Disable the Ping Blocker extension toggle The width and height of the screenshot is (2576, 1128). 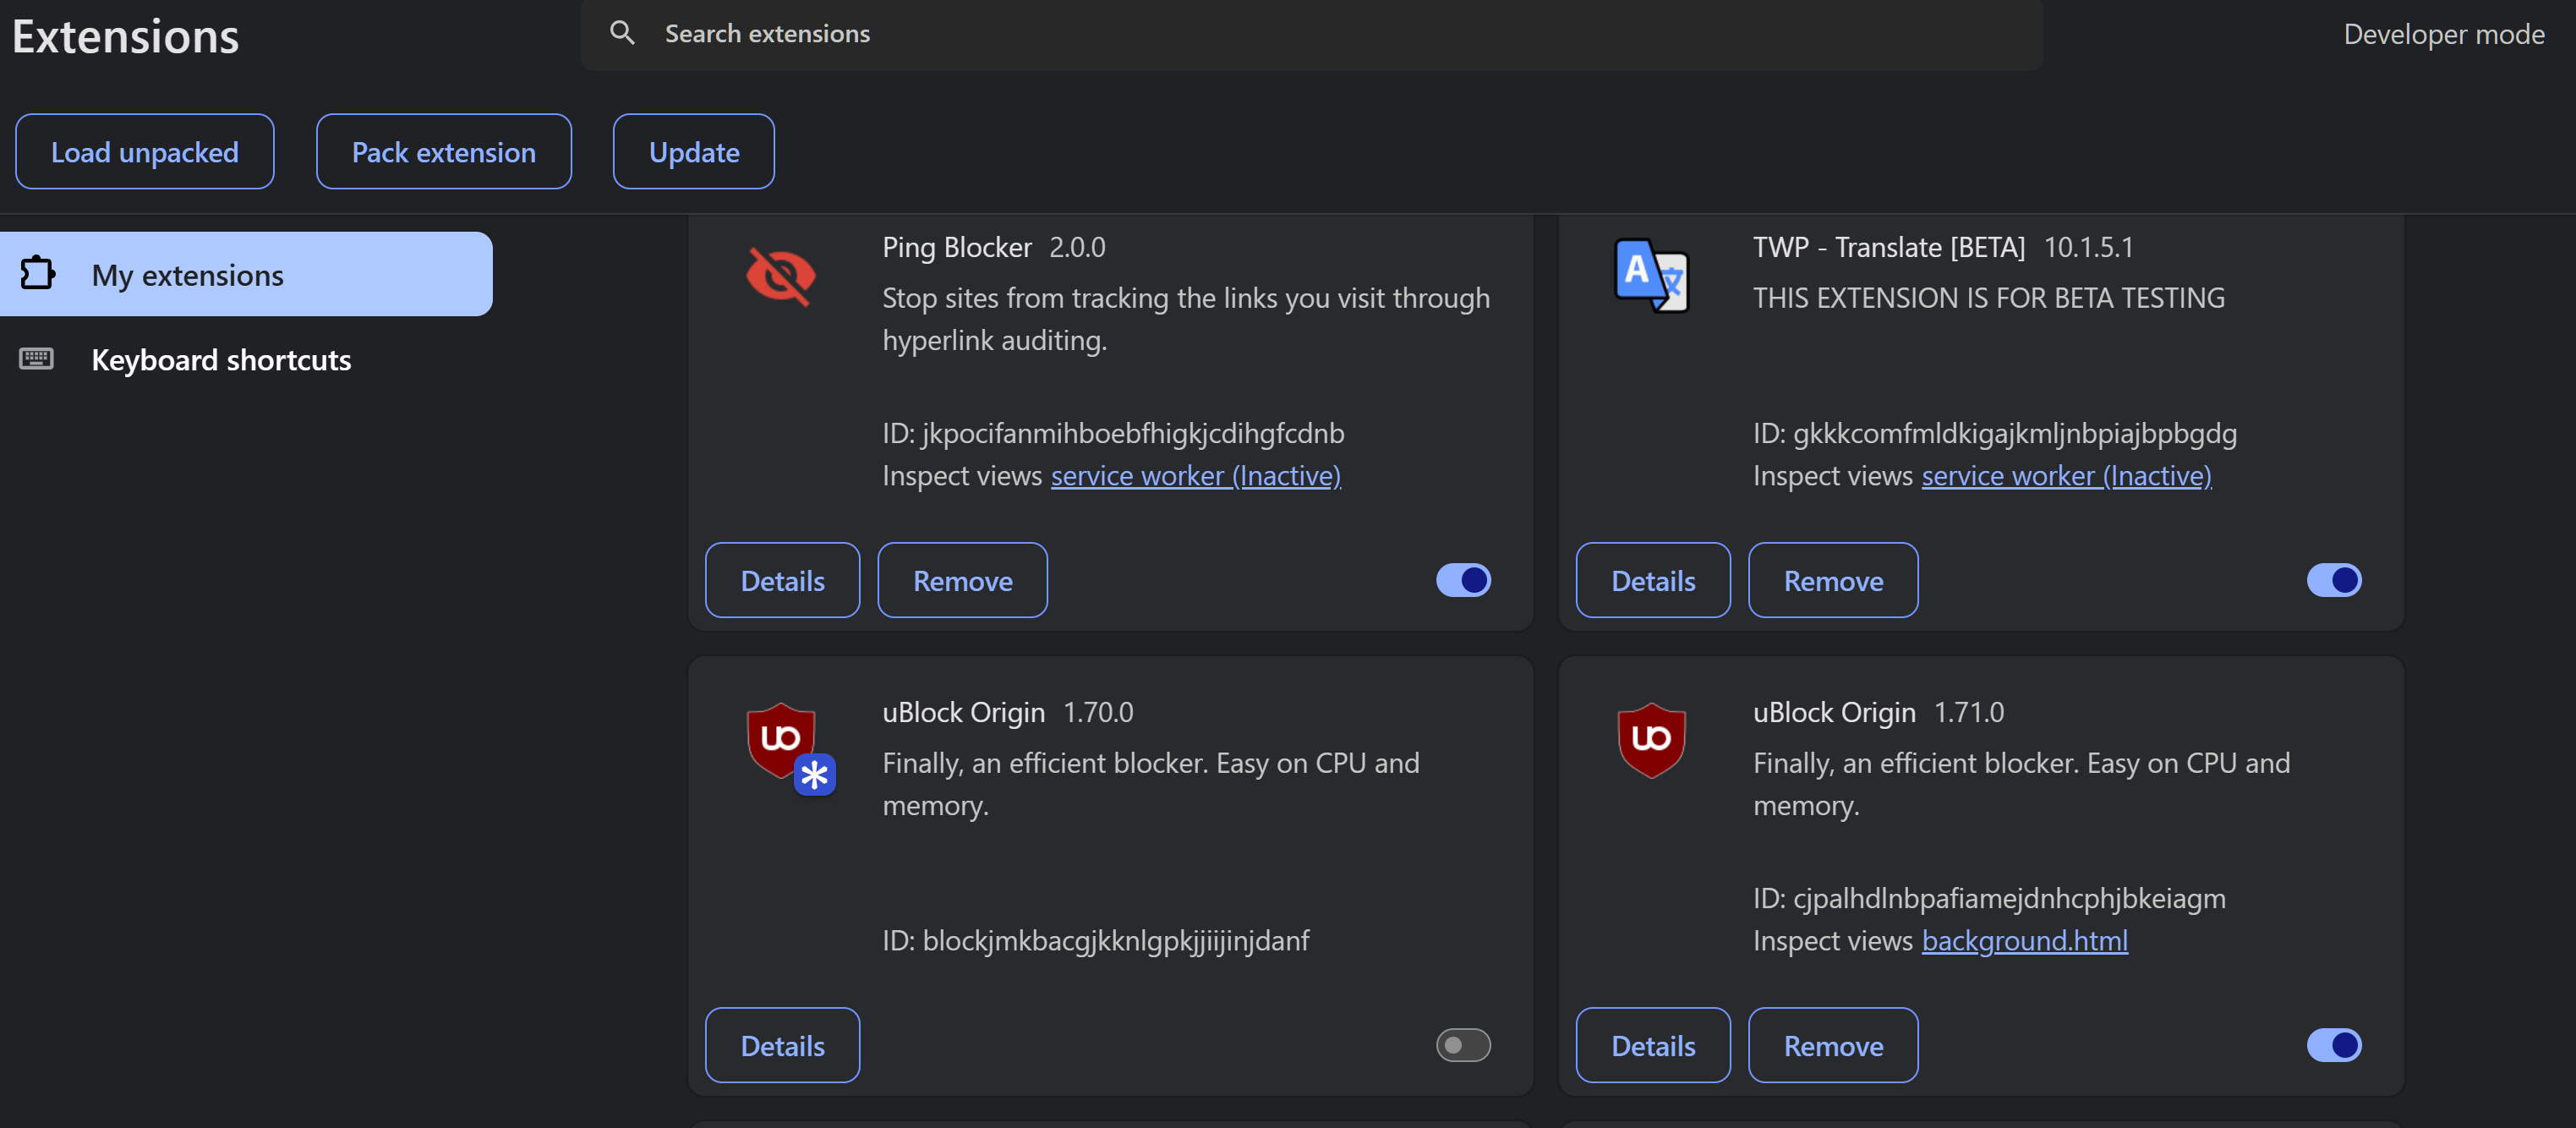(1463, 580)
